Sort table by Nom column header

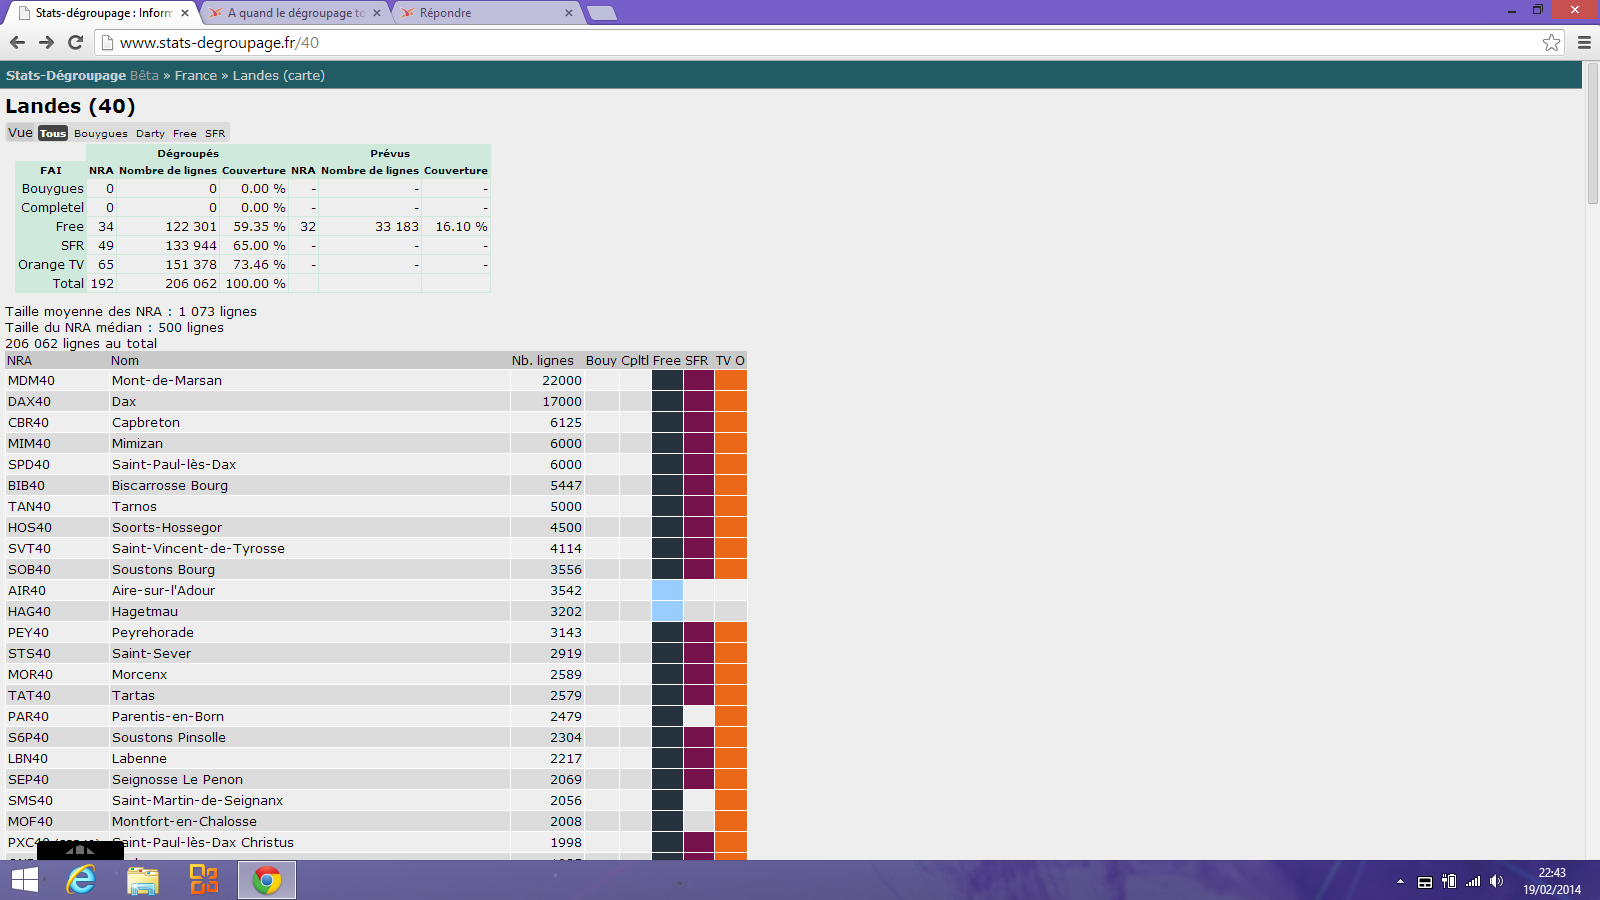click(x=125, y=360)
